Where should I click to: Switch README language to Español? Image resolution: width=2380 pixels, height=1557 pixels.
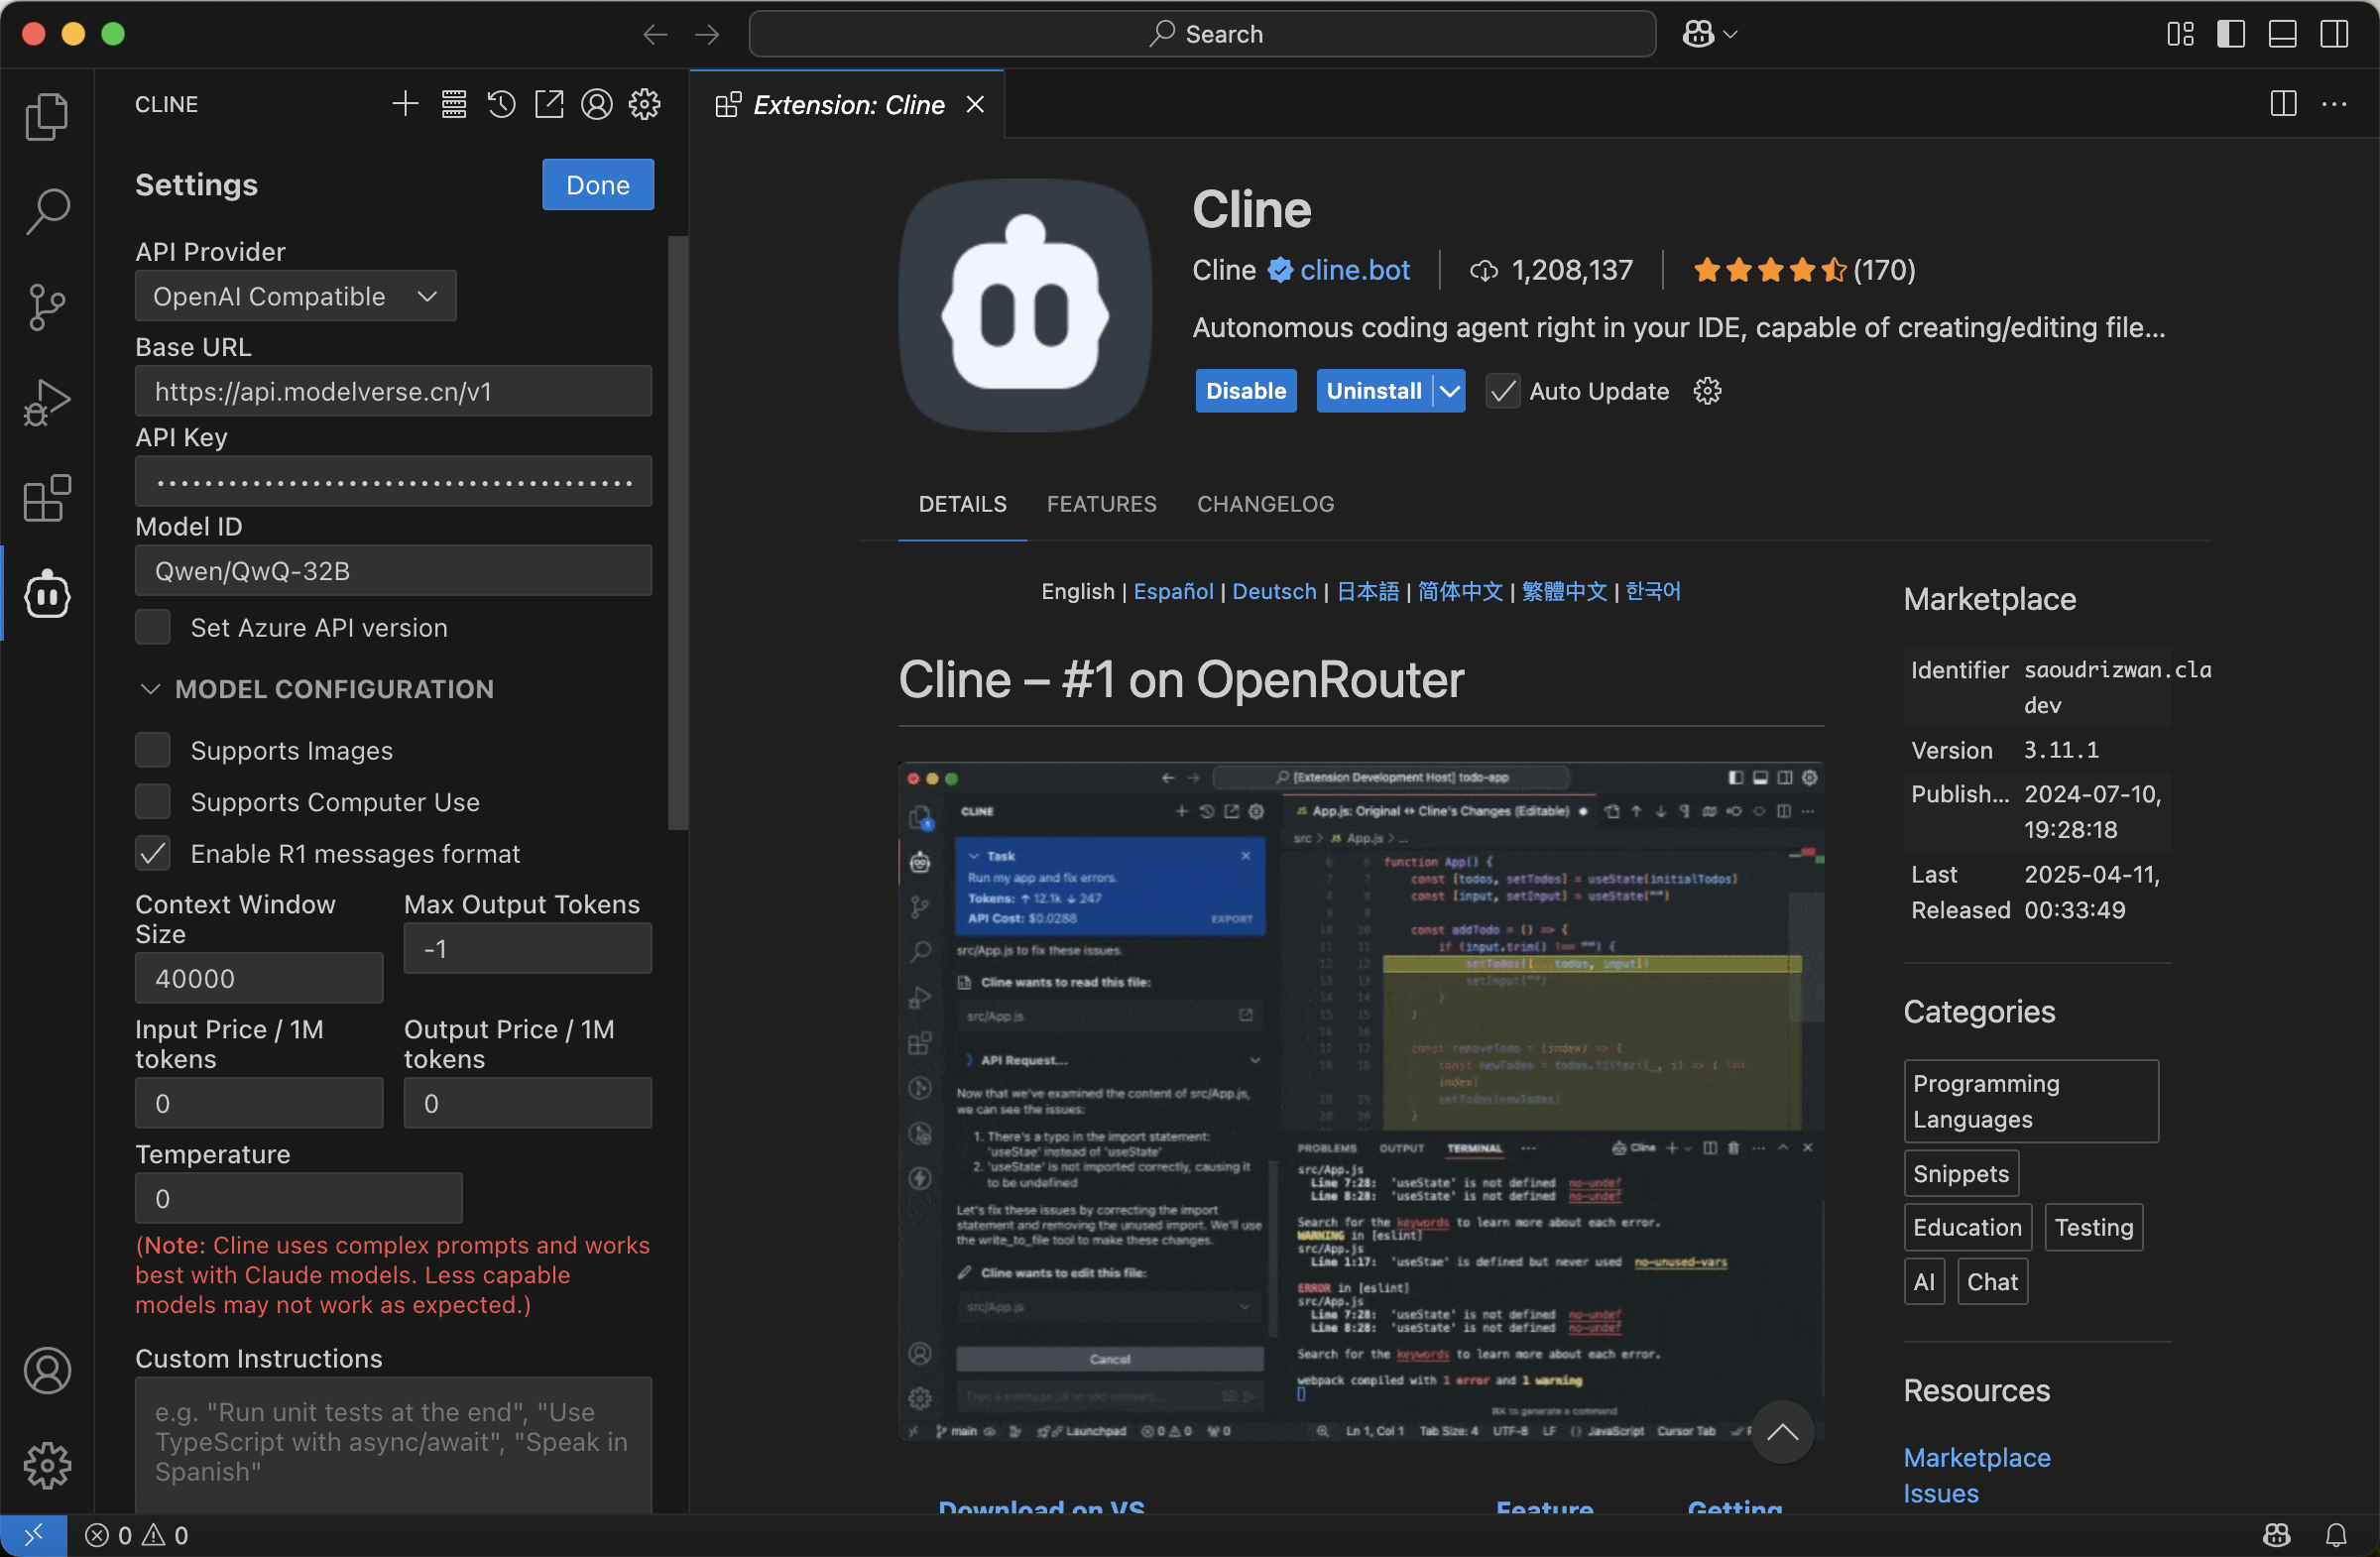(1174, 591)
